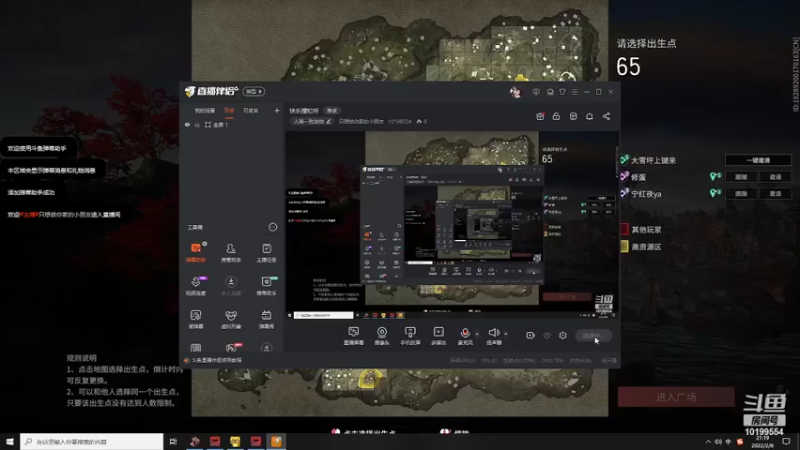
Task: Open the bell notifications icon
Action: point(589,116)
